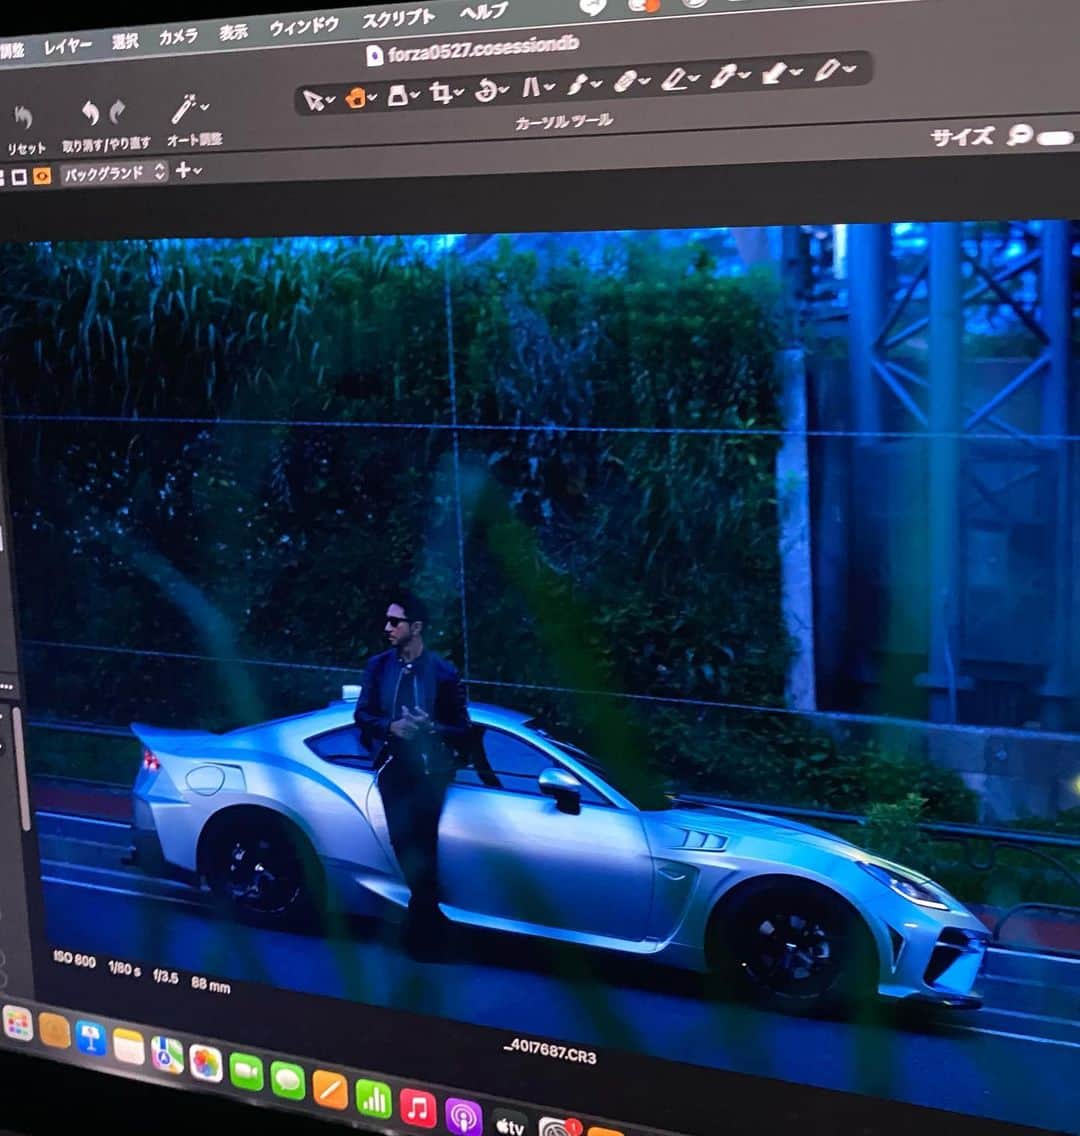Open the arrow Select tool's chevron
The height and width of the screenshot is (1136, 1080).
pyautogui.click(x=330, y=99)
